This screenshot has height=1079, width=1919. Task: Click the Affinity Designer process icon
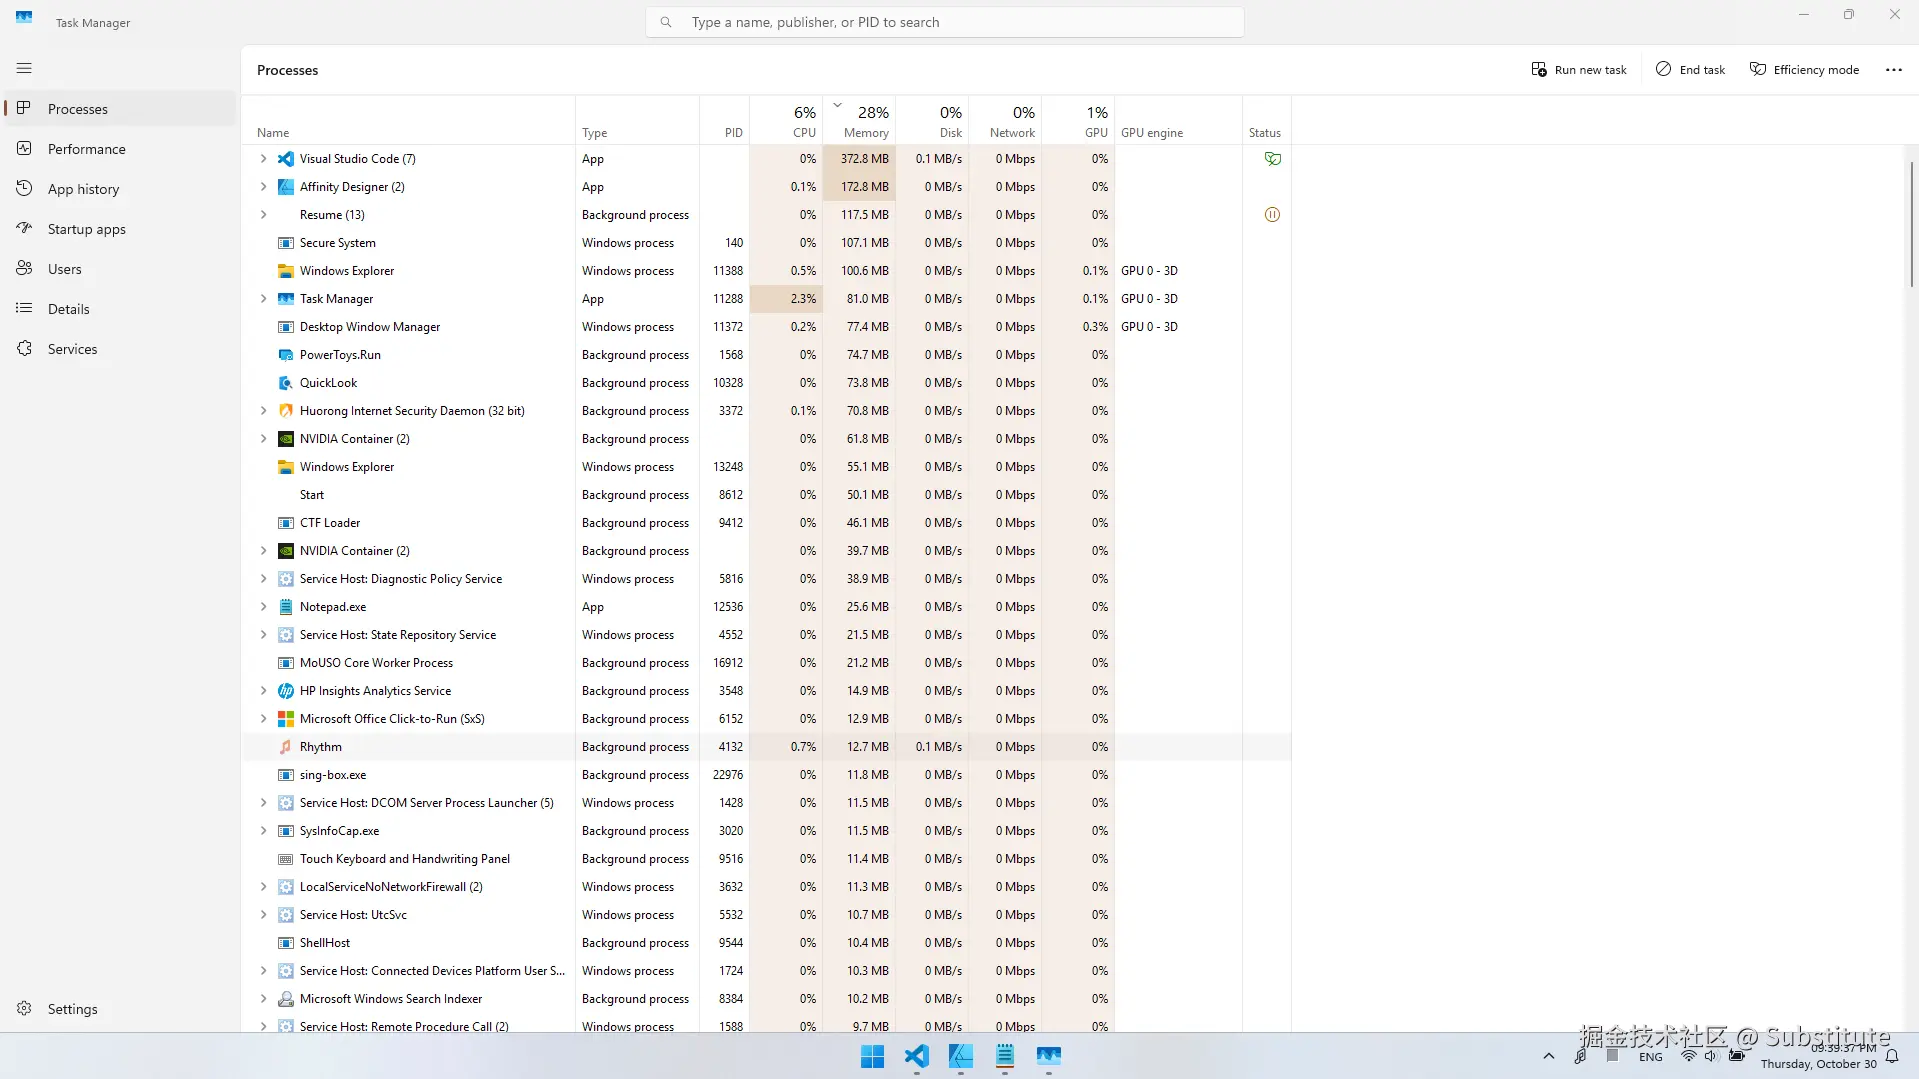286,187
